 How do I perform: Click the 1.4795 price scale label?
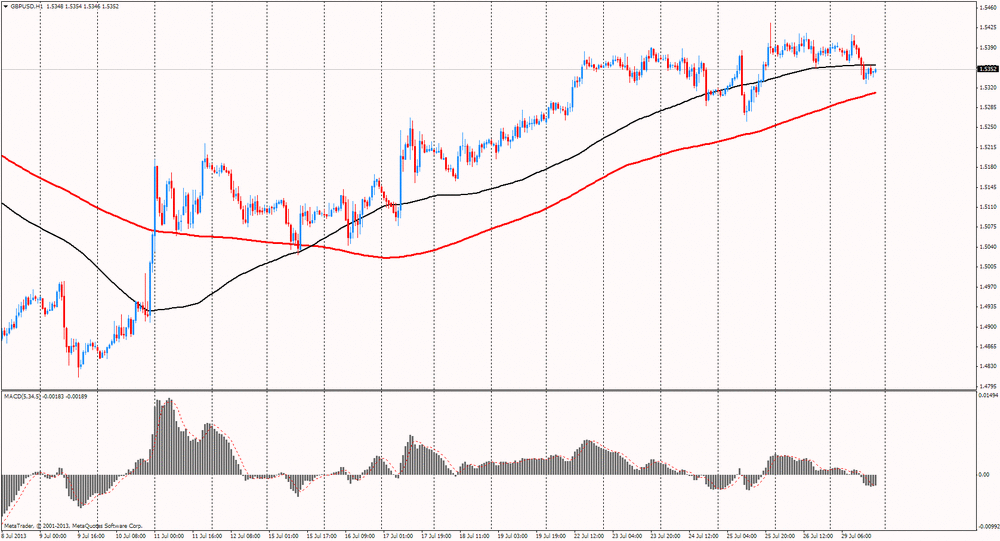[987, 386]
